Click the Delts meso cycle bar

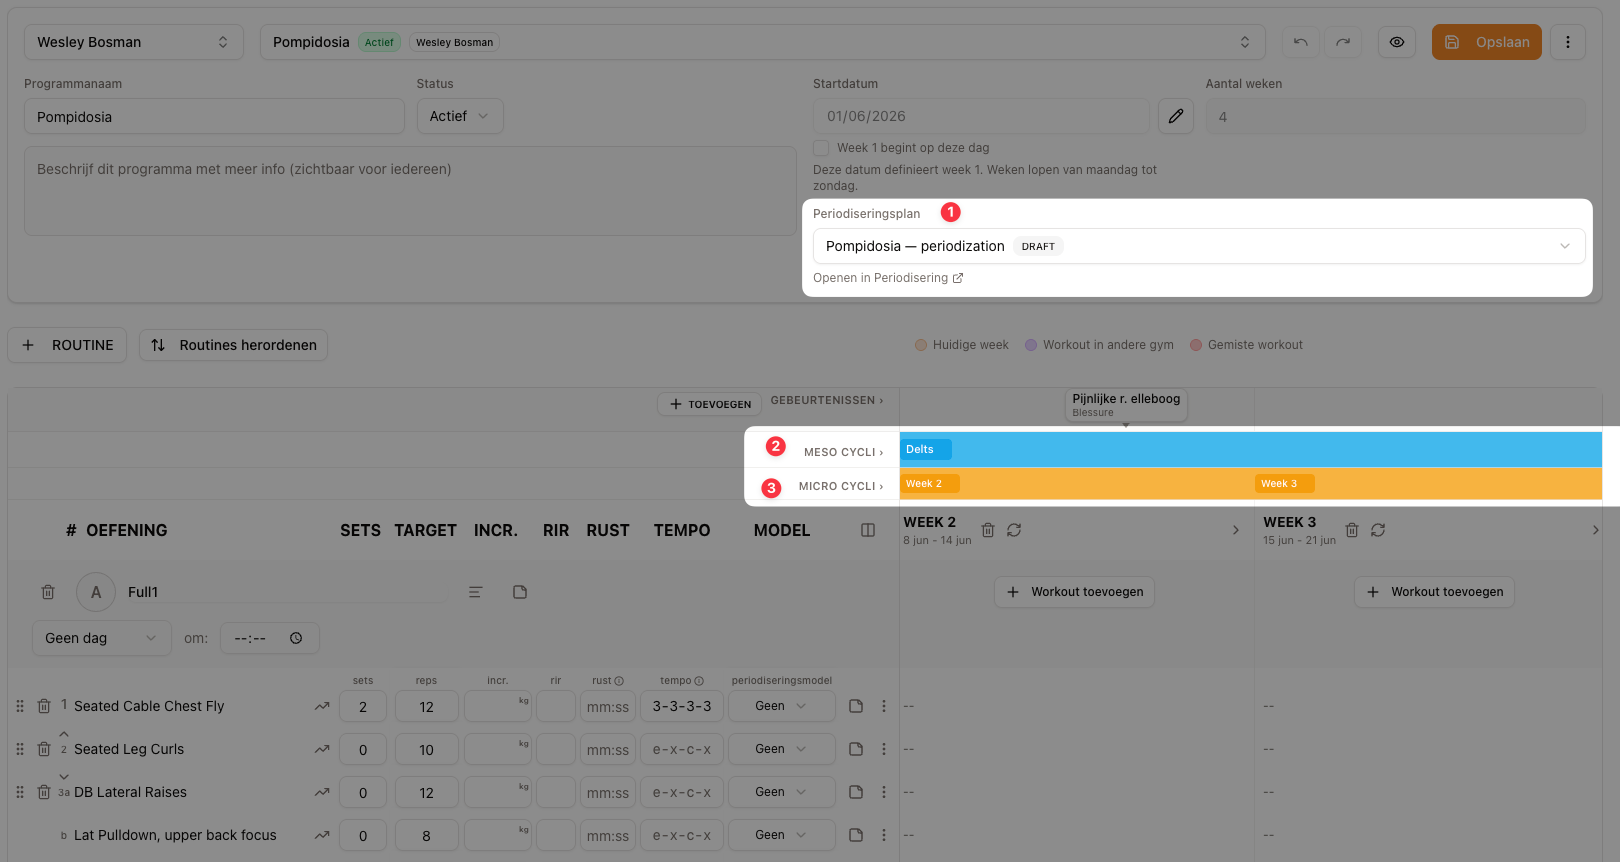pyautogui.click(x=1251, y=450)
